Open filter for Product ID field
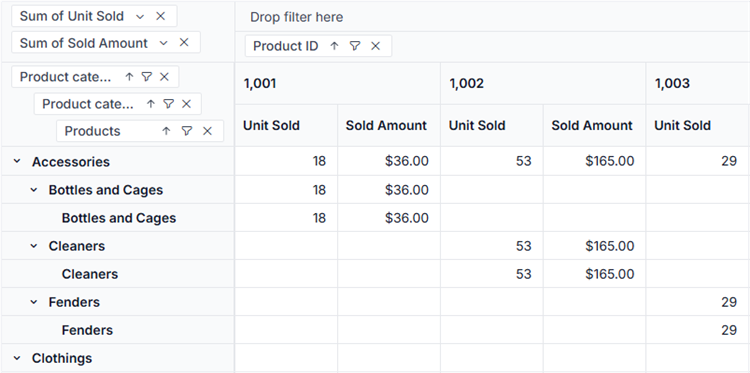The image size is (750, 373). tap(354, 46)
